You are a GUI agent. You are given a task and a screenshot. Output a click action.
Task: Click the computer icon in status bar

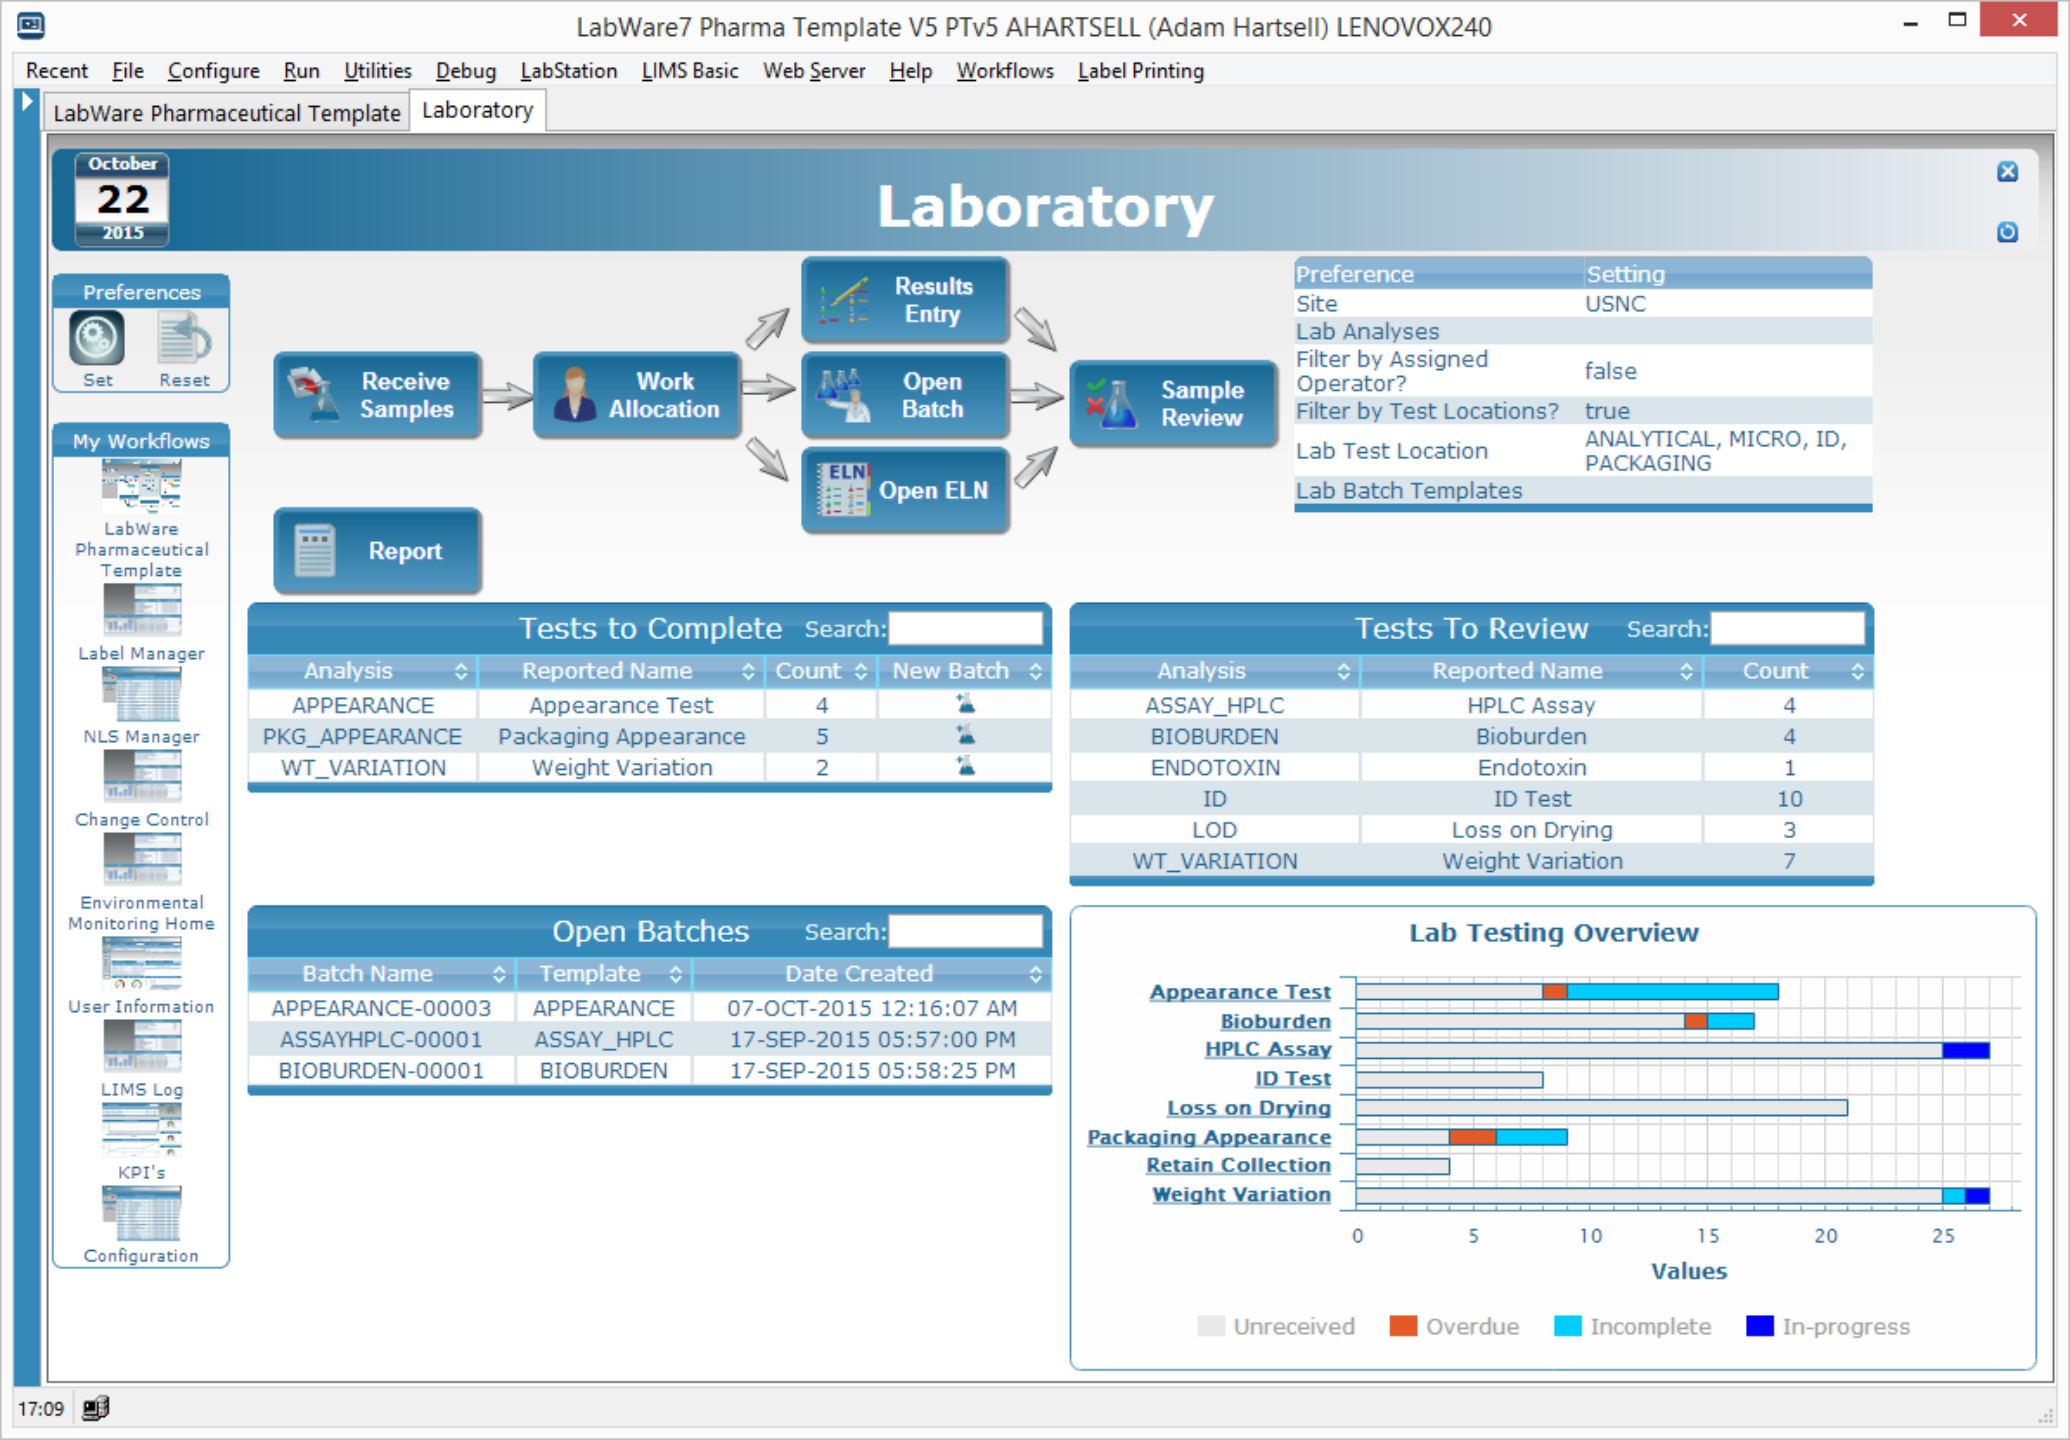click(96, 1408)
